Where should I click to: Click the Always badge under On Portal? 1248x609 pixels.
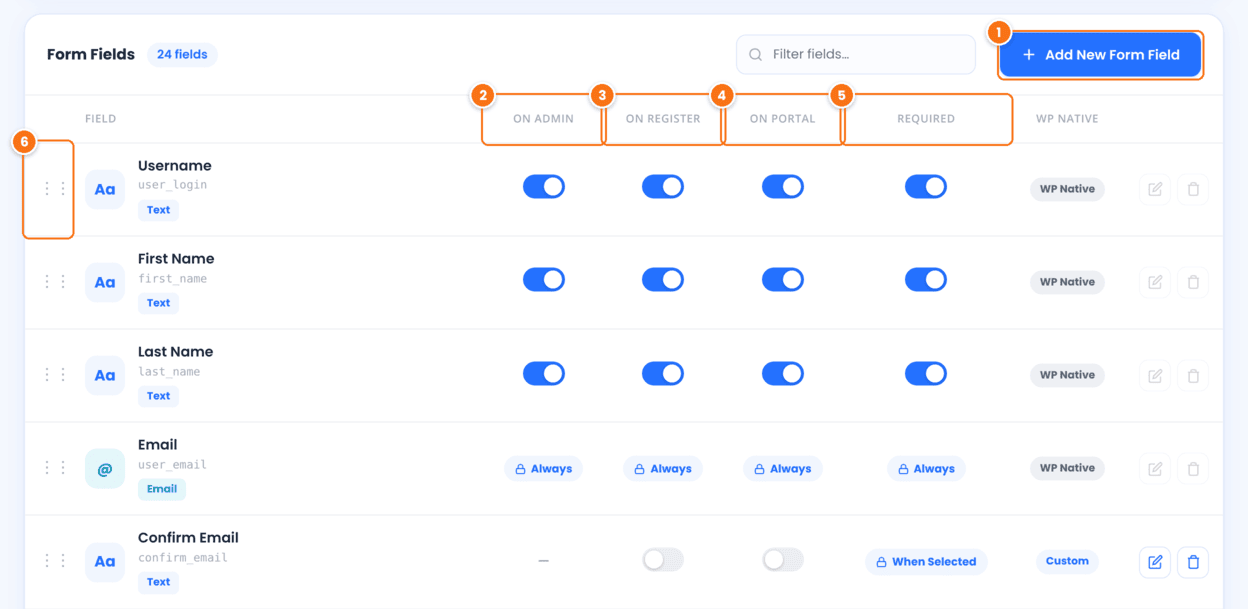[783, 469]
